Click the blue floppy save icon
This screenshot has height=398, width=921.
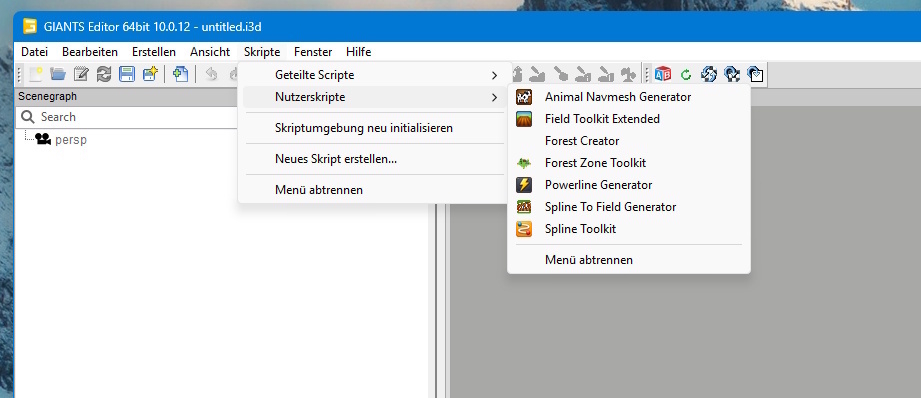(x=127, y=74)
